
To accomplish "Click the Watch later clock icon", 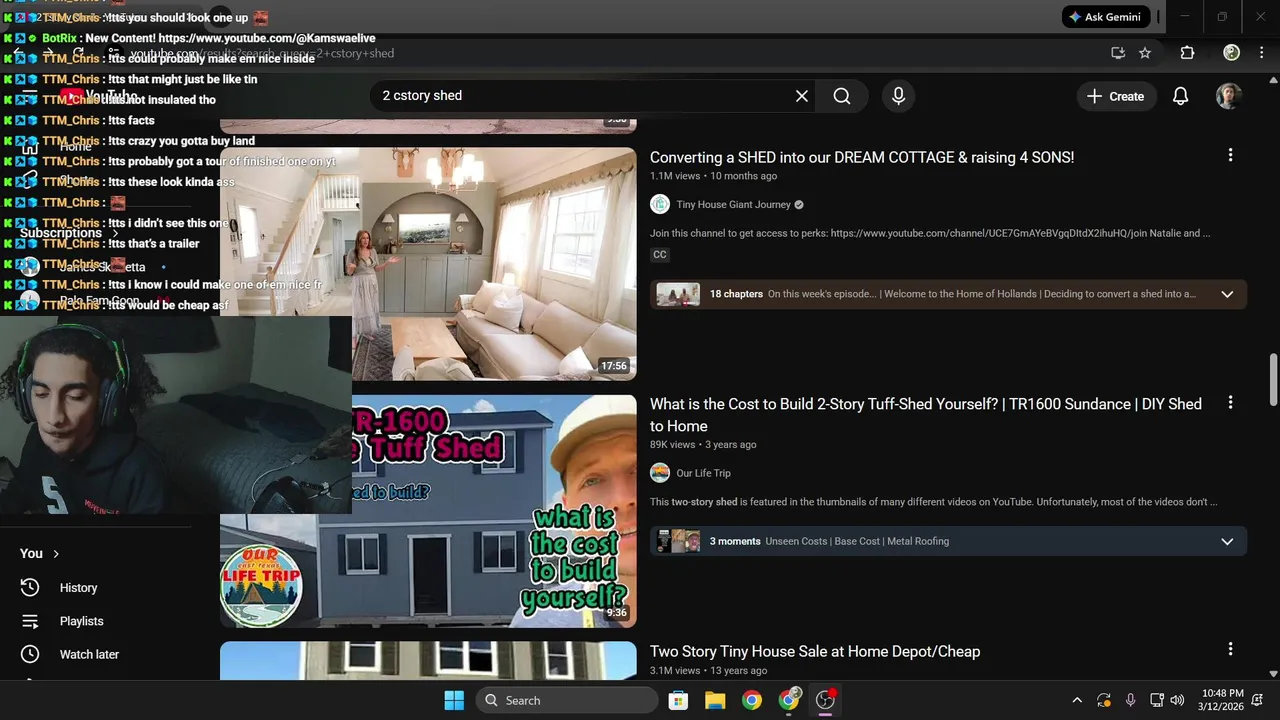I will (30, 654).
